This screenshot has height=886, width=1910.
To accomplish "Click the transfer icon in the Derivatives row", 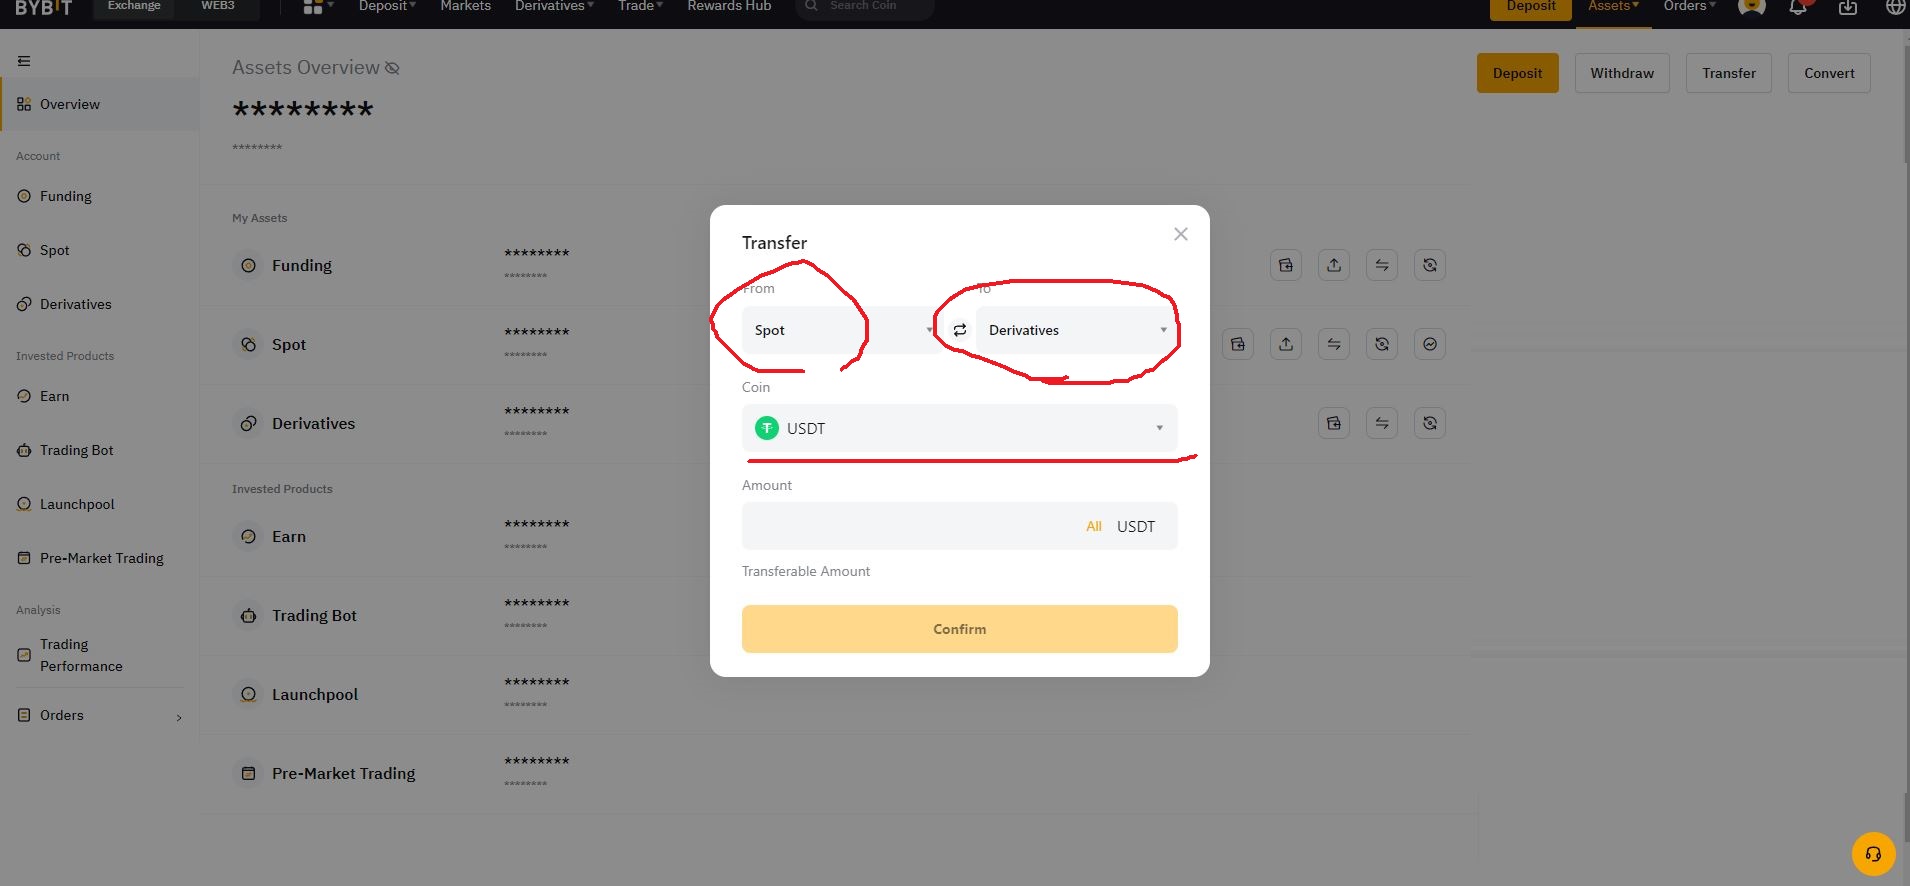I will pos(1382,423).
